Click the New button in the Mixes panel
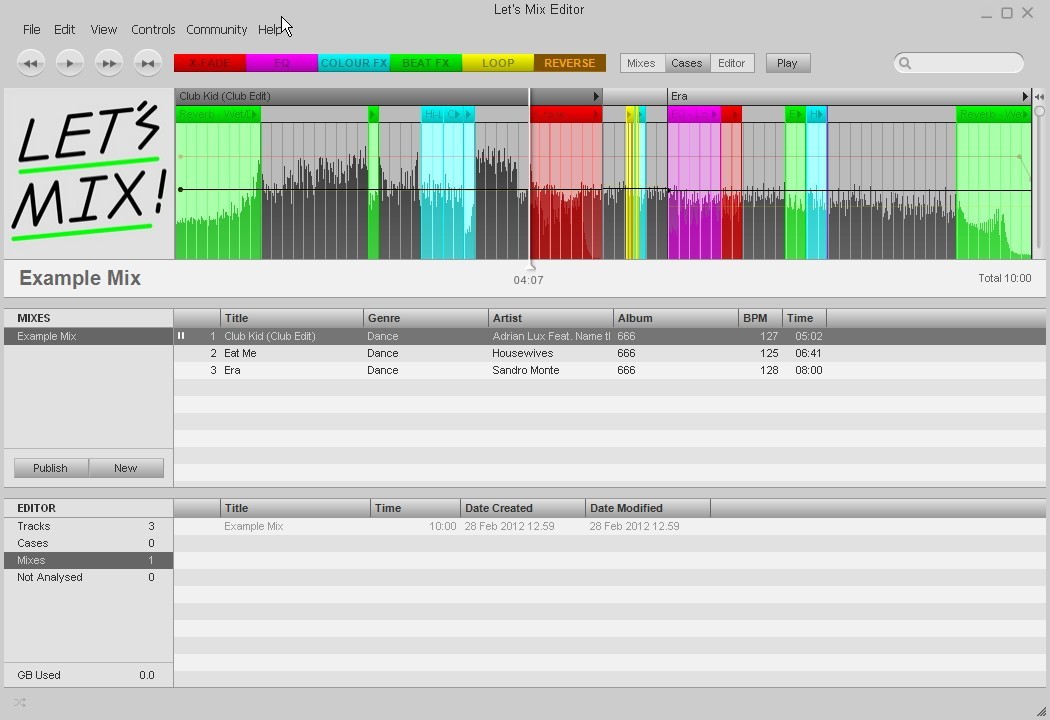This screenshot has height=720, width=1050. click(x=125, y=467)
